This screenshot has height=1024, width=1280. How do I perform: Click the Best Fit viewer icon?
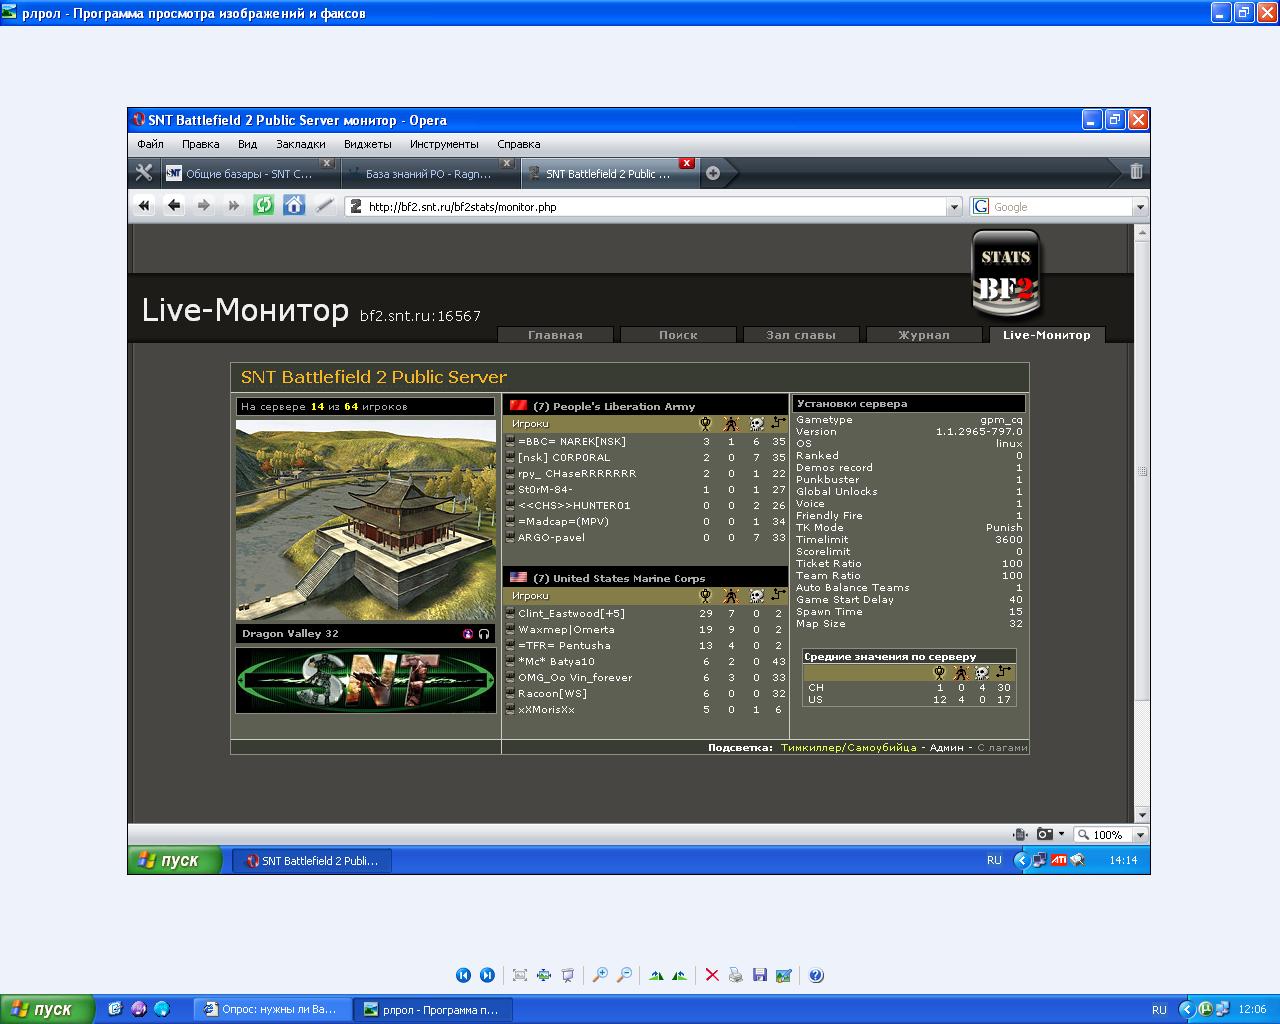click(520, 975)
